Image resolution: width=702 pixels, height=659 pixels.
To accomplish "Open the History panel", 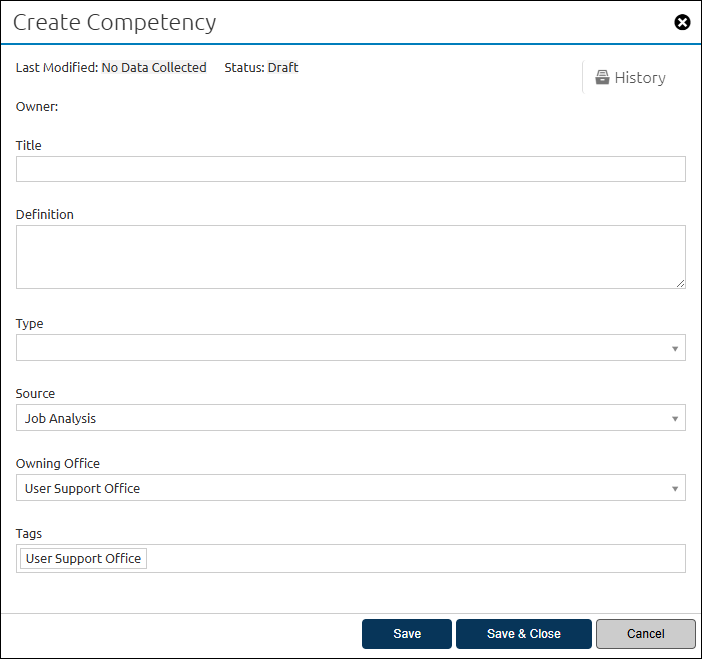I will coord(630,77).
